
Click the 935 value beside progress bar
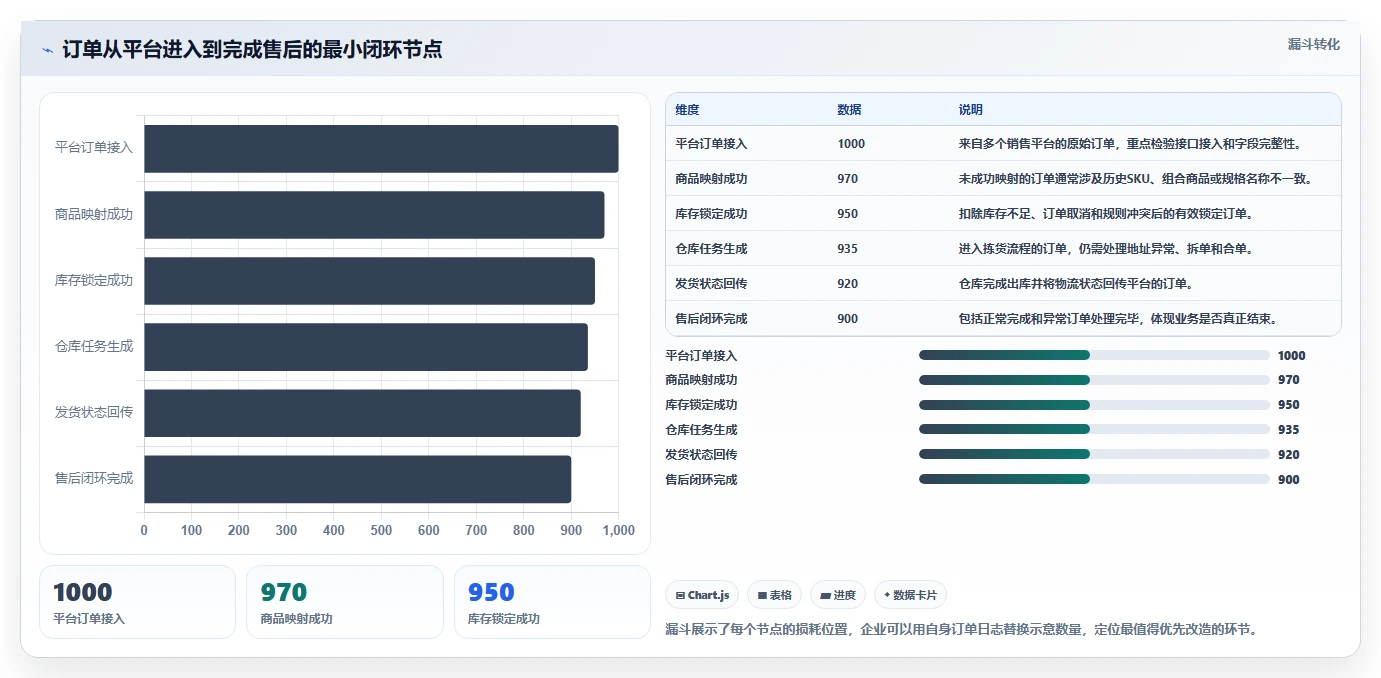(x=1289, y=430)
